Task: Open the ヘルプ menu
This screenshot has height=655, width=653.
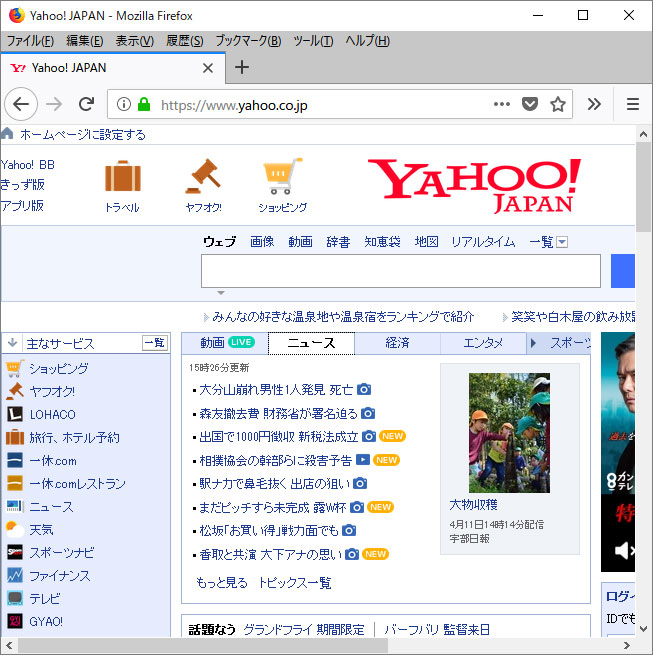Action: pyautogui.click(x=368, y=41)
